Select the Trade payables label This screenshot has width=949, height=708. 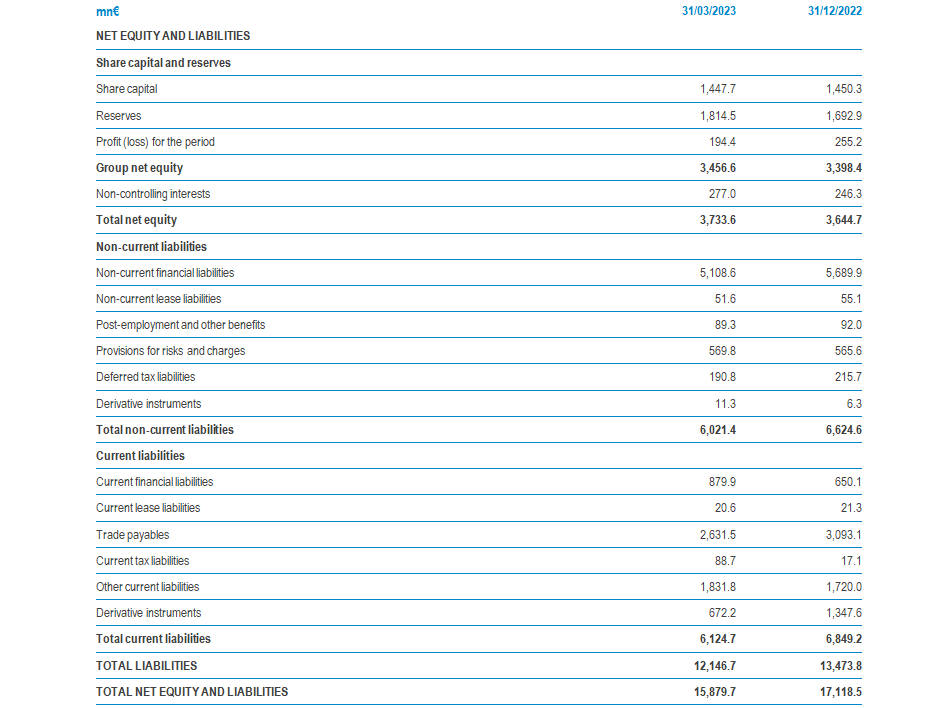pos(133,535)
